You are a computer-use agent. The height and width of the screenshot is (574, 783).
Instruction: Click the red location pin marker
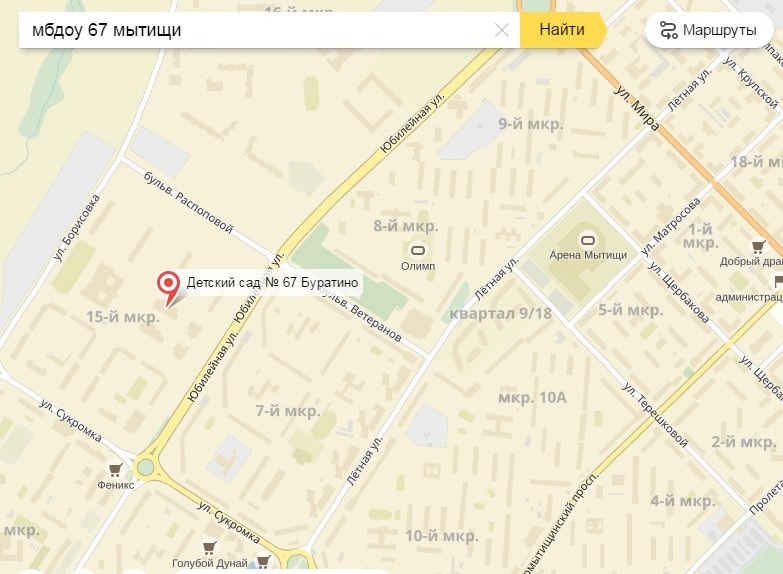point(169,287)
